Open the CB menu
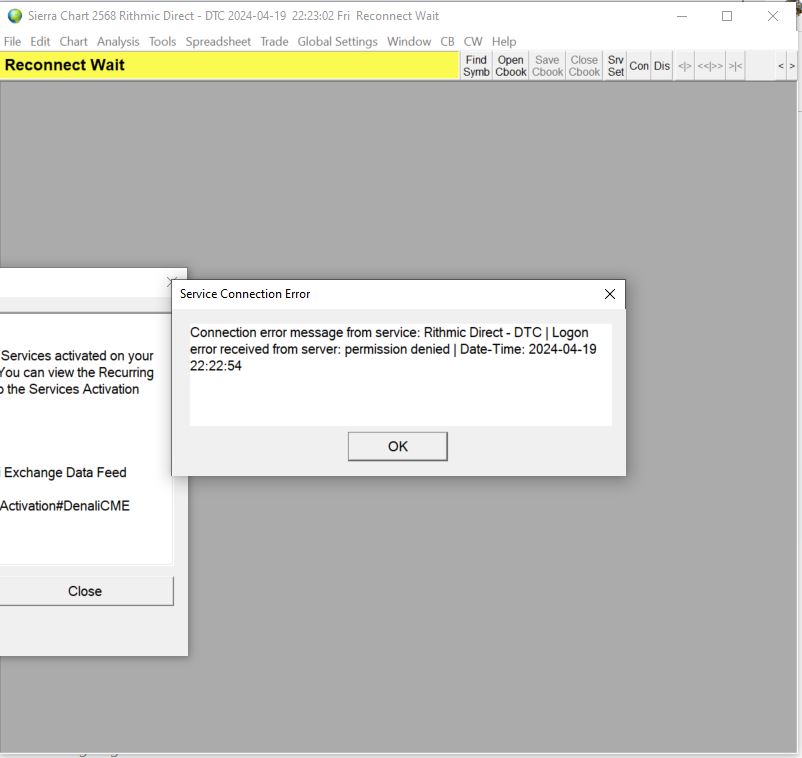Image resolution: width=802 pixels, height=758 pixels. pos(448,41)
